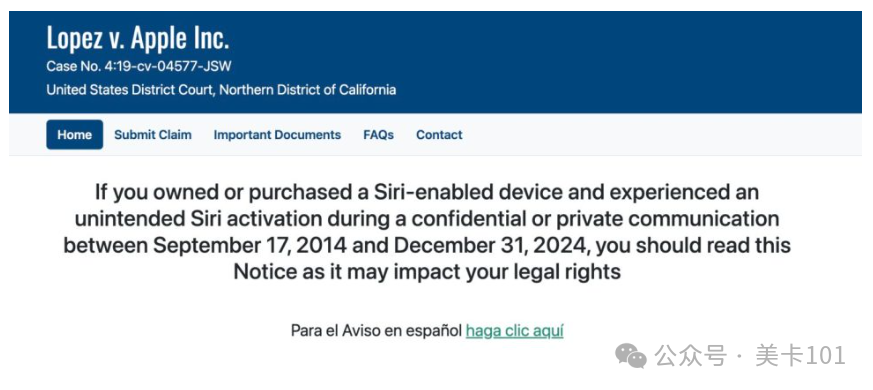873x390 pixels.
Task: Click the 公众号 · 美卡101 watermark text
Action: point(750,356)
